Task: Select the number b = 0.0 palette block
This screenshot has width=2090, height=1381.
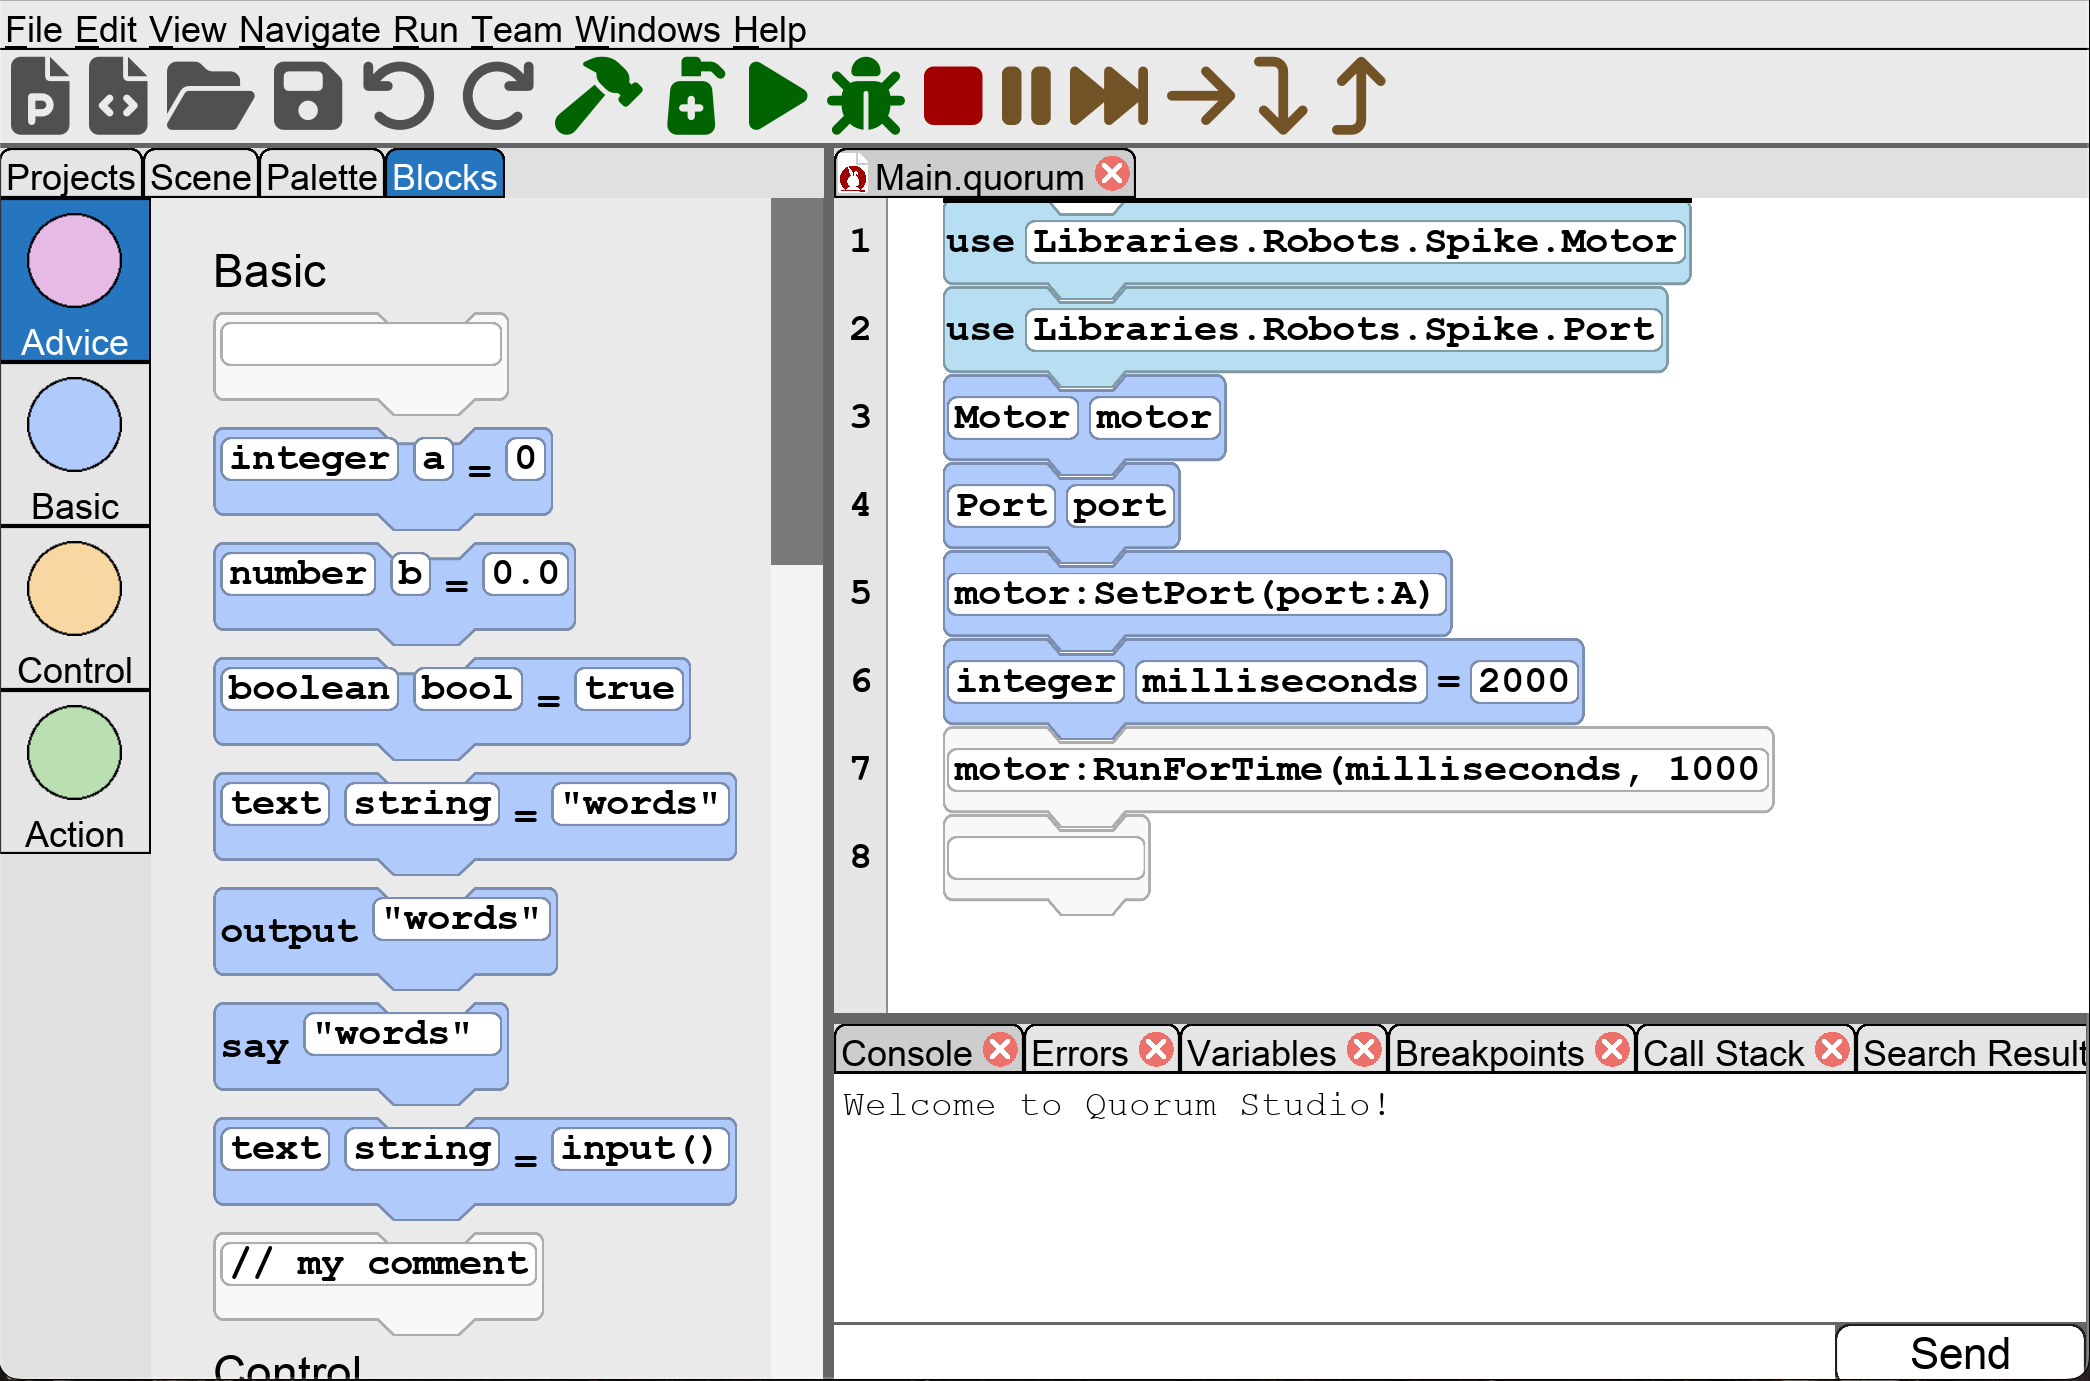Action: 394,592
